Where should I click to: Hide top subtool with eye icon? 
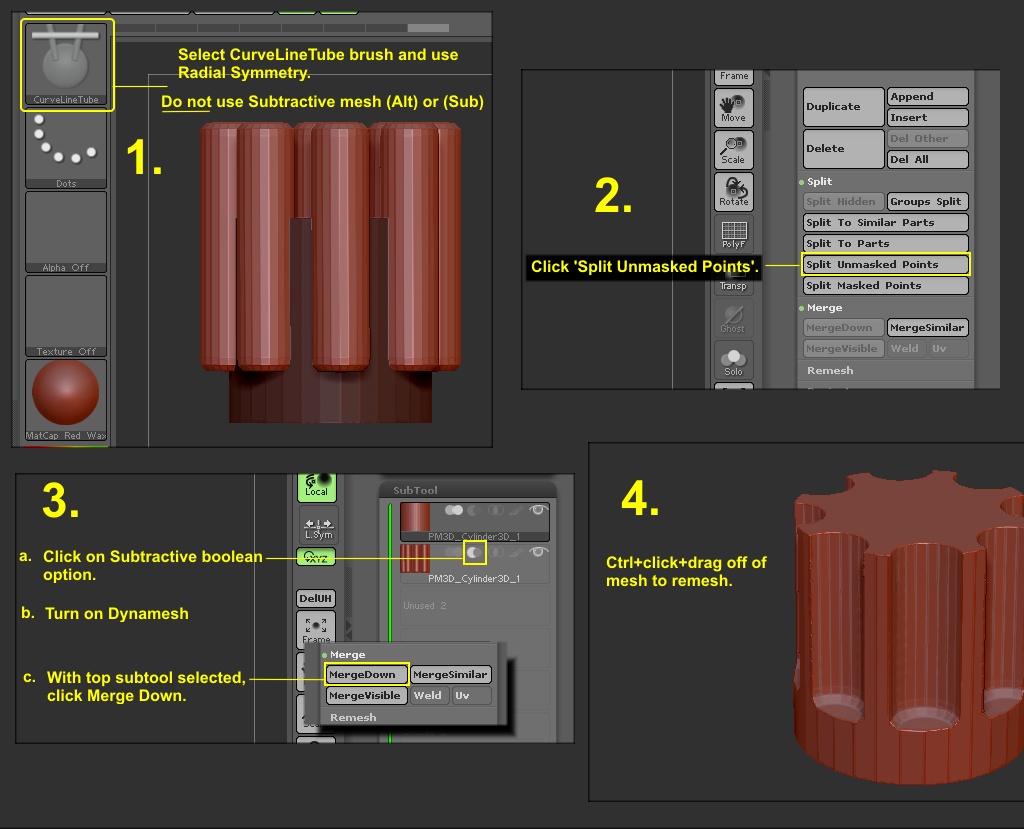click(537, 510)
